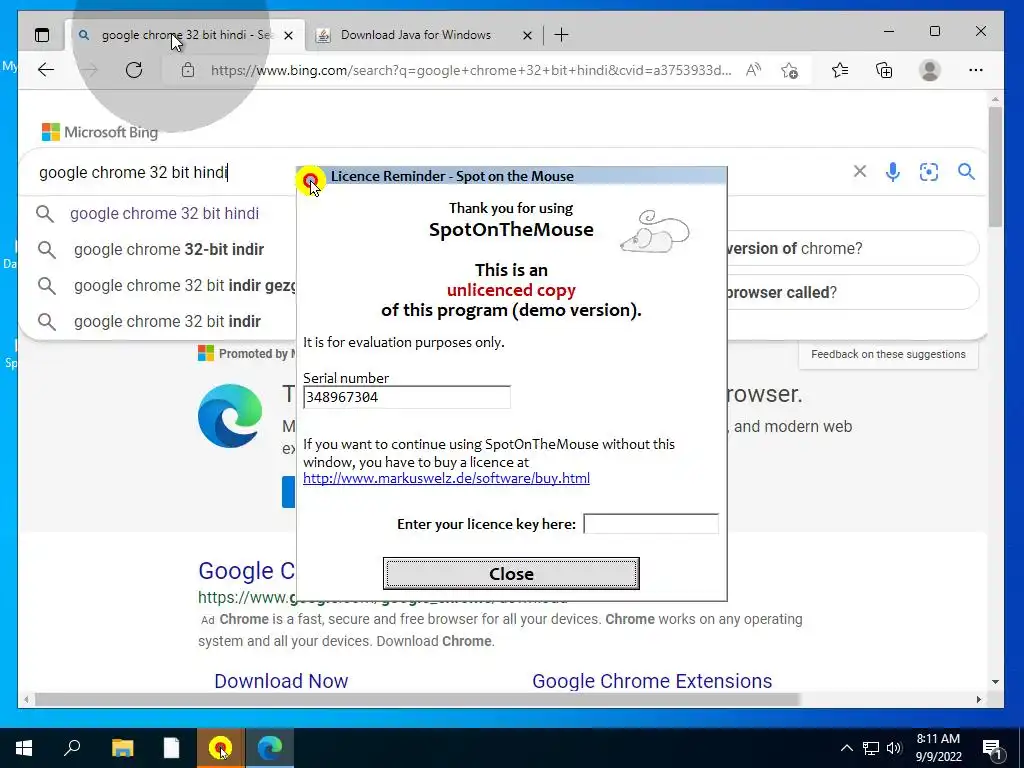Minimize the Edge browser window

point(889,31)
